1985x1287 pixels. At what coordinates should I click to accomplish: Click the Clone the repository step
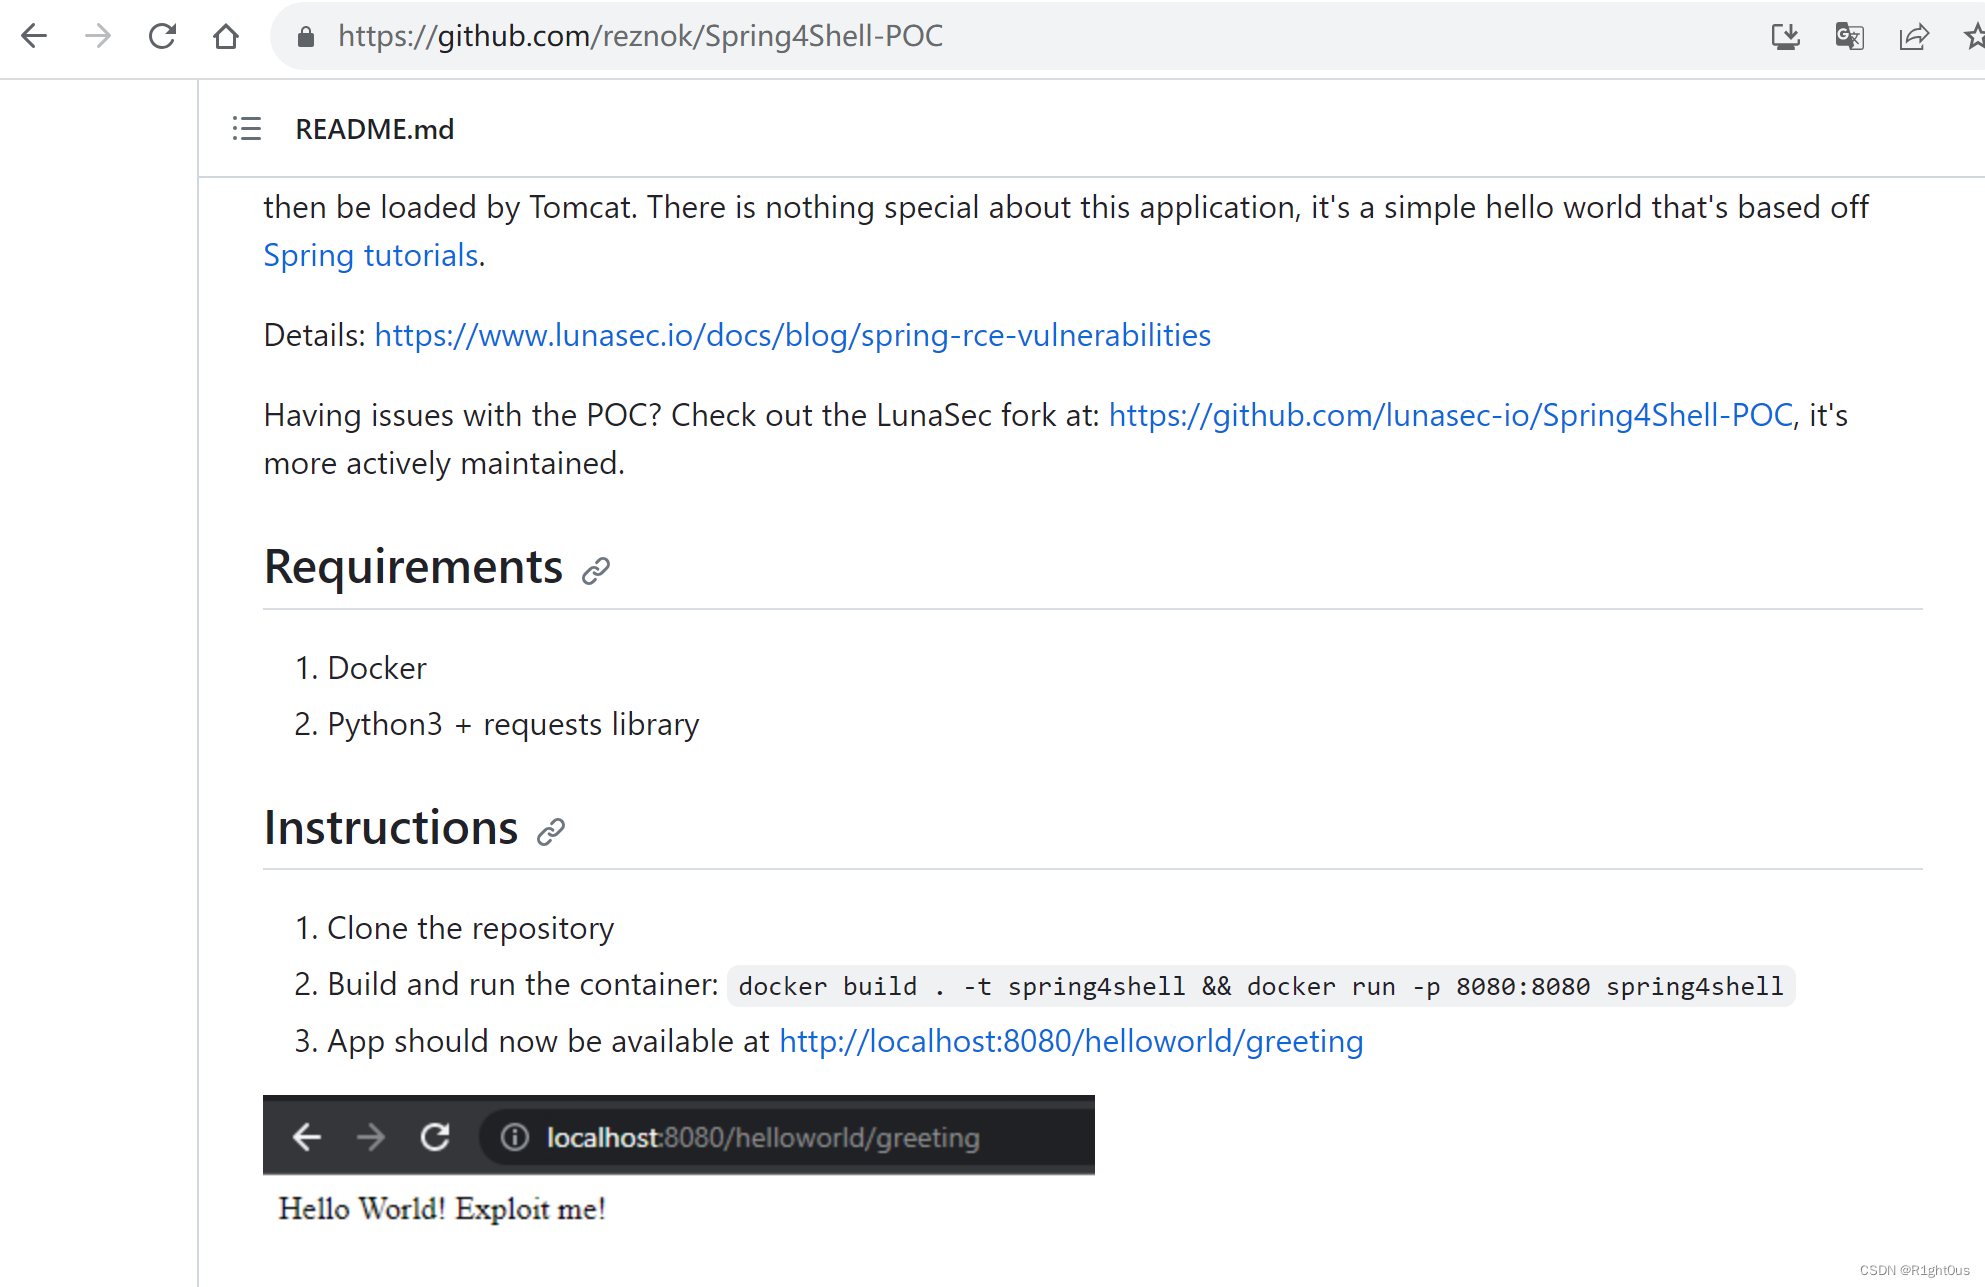471,928
